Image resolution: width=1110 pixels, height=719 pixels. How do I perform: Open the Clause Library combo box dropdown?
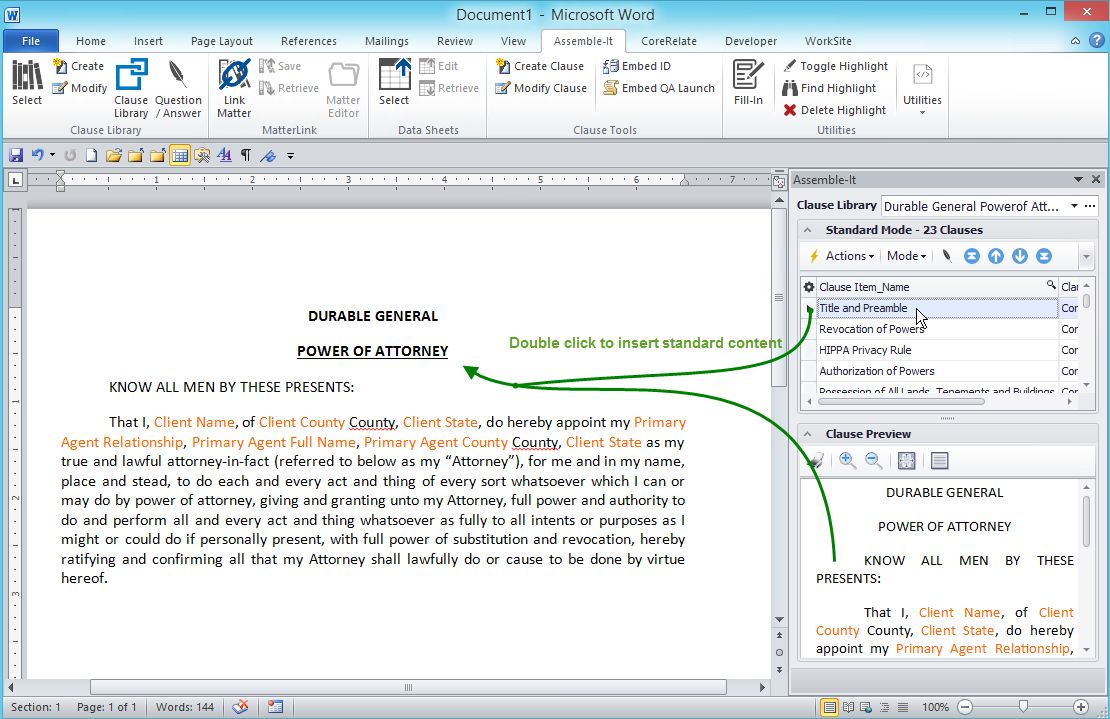1074,206
